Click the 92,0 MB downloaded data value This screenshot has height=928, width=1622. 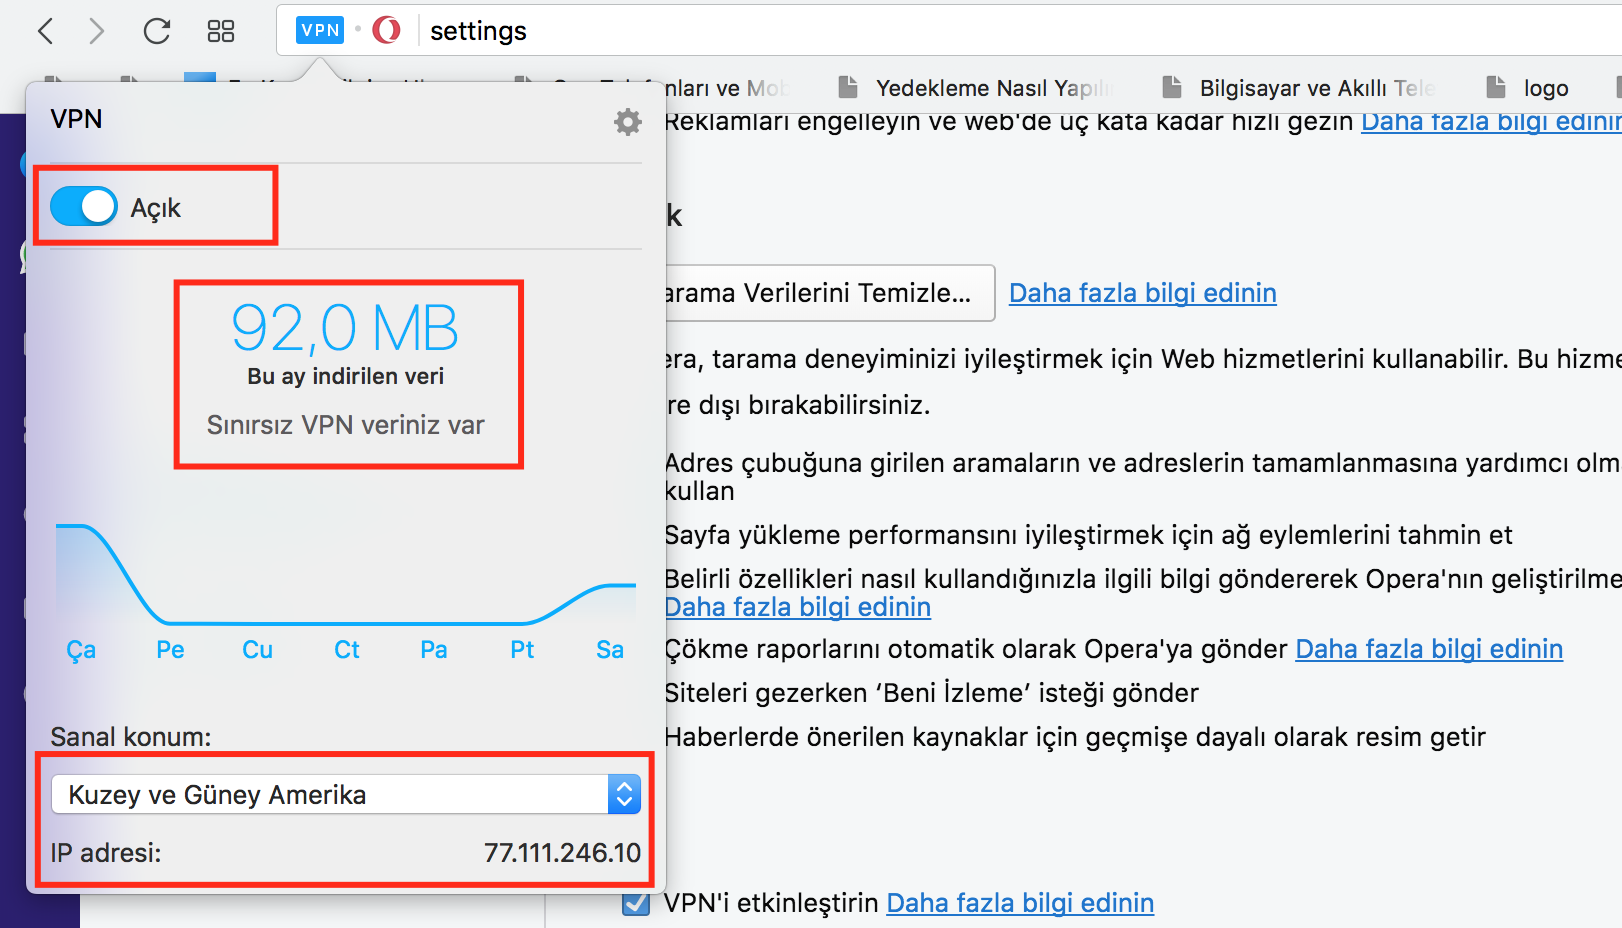point(345,328)
